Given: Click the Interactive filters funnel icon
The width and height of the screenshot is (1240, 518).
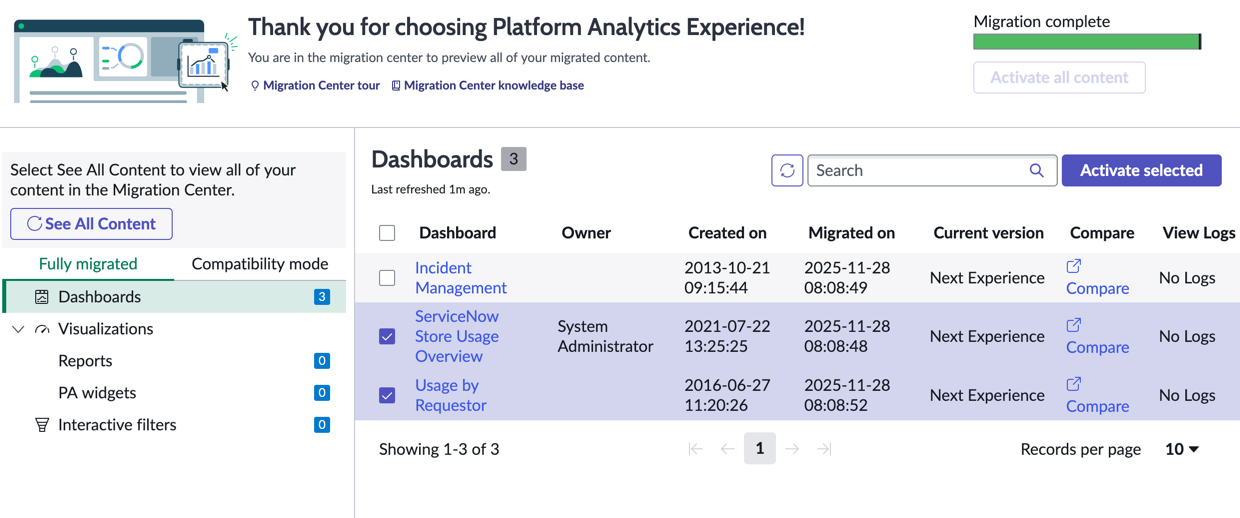Looking at the screenshot, I should click(x=42, y=425).
